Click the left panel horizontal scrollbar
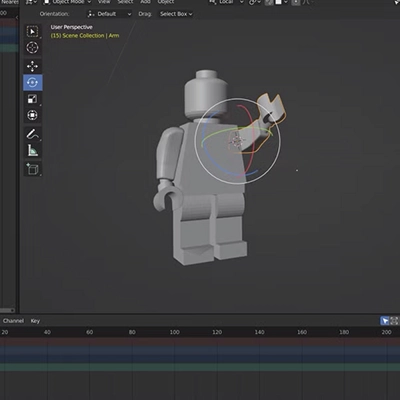Viewport: 400px width, 400px height. pos(7,310)
